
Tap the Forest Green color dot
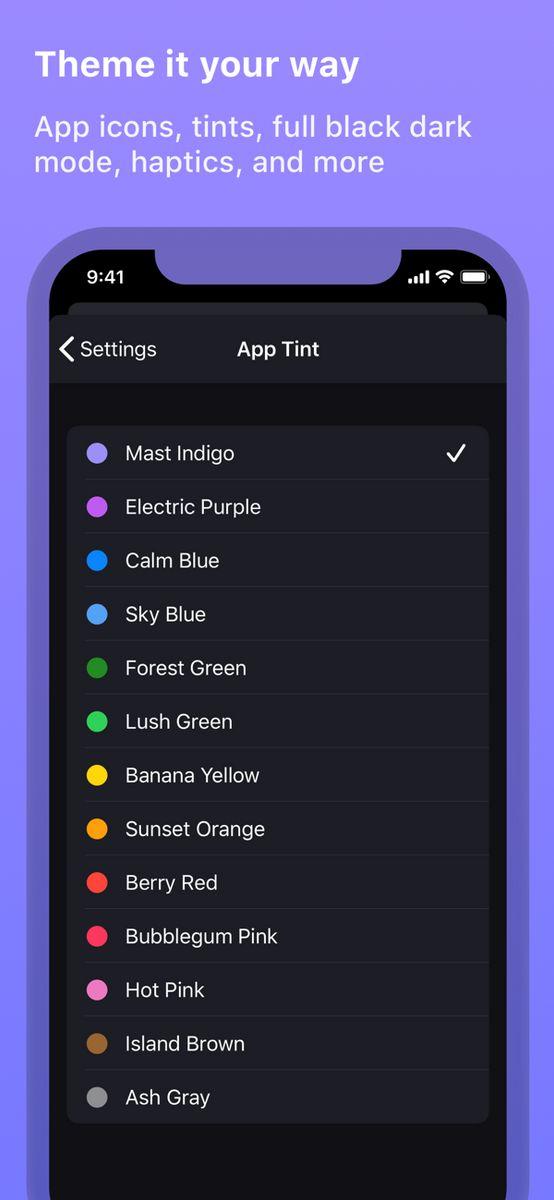click(x=97, y=668)
